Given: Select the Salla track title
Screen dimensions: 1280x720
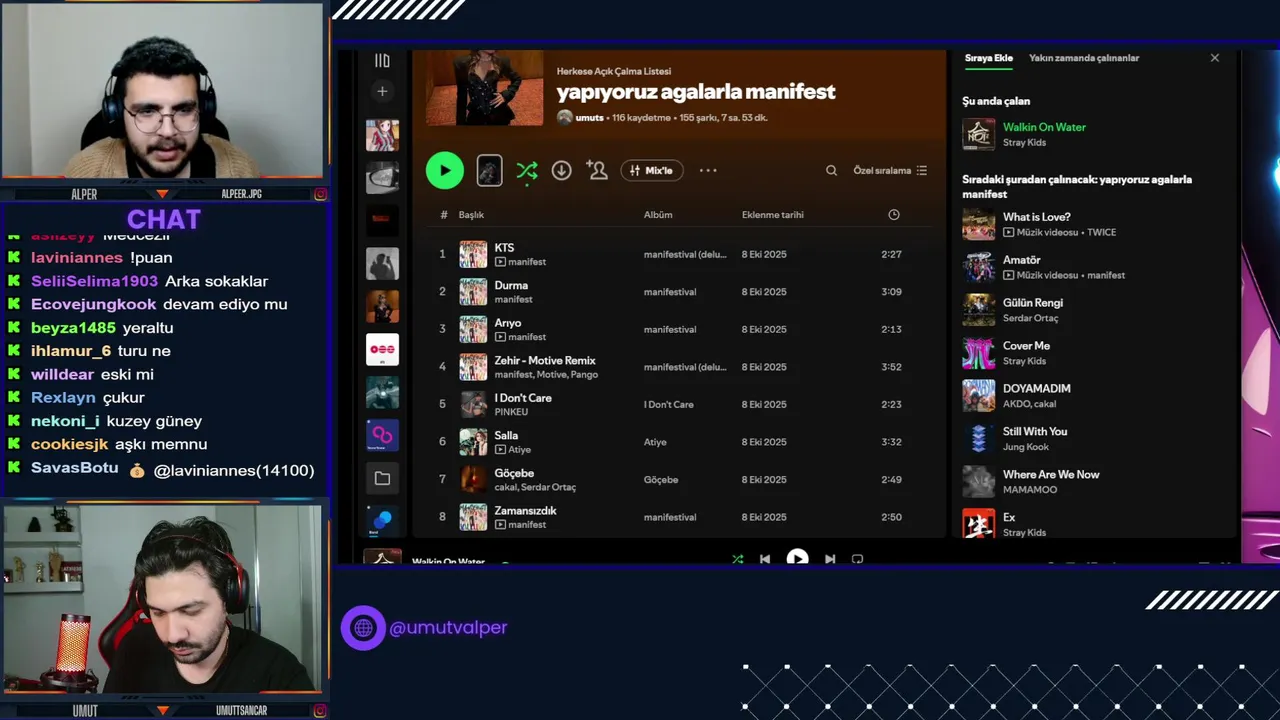Looking at the screenshot, I should click(506, 435).
